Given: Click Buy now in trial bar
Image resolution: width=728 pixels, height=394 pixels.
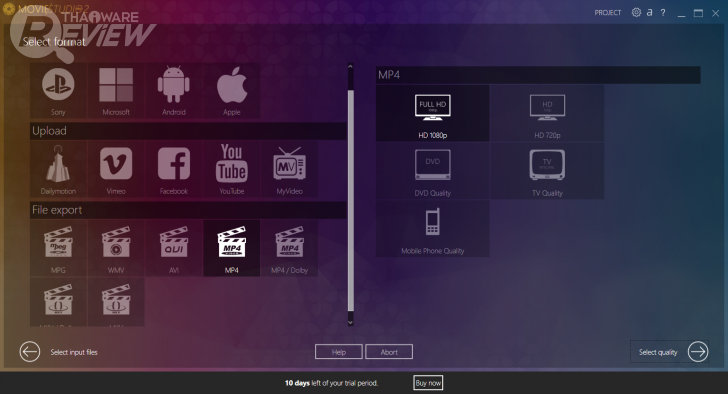Looking at the screenshot, I should coord(428,383).
